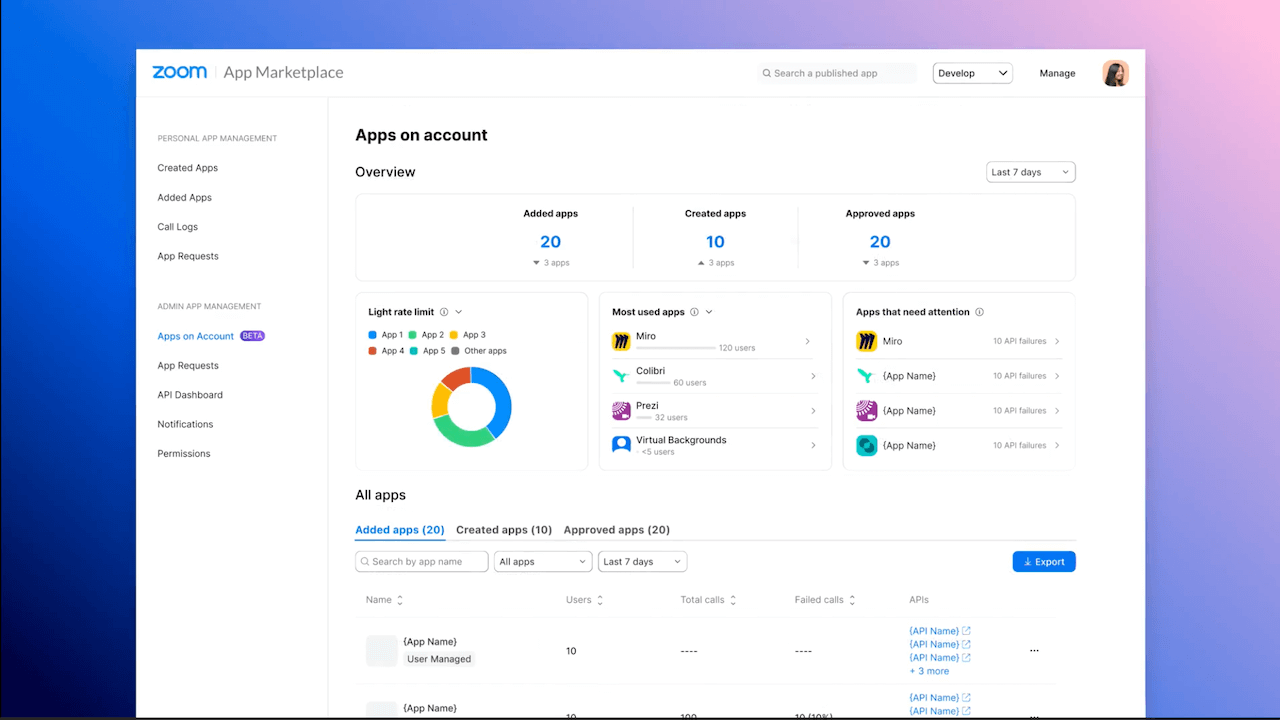Click the magnifier icon in the published app search
Viewport: 1280px width, 720px height.
(x=765, y=72)
